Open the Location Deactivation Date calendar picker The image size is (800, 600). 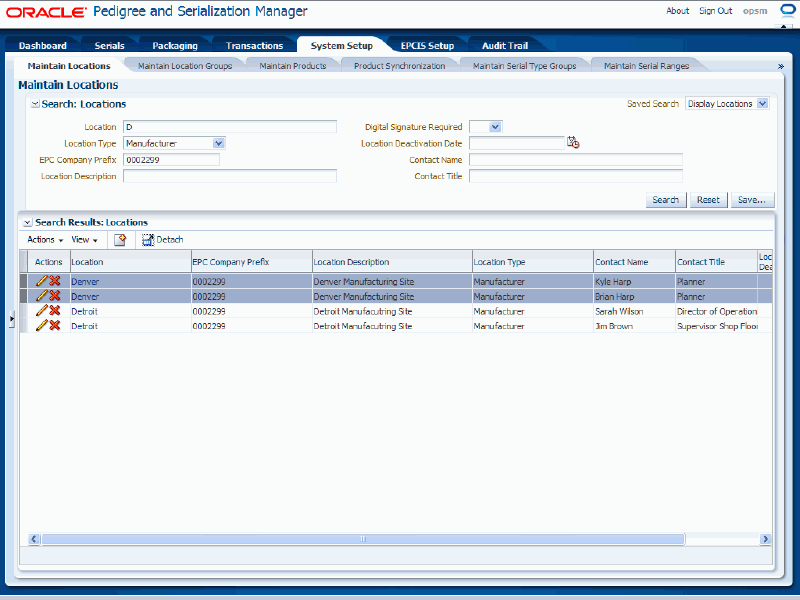pyautogui.click(x=573, y=143)
